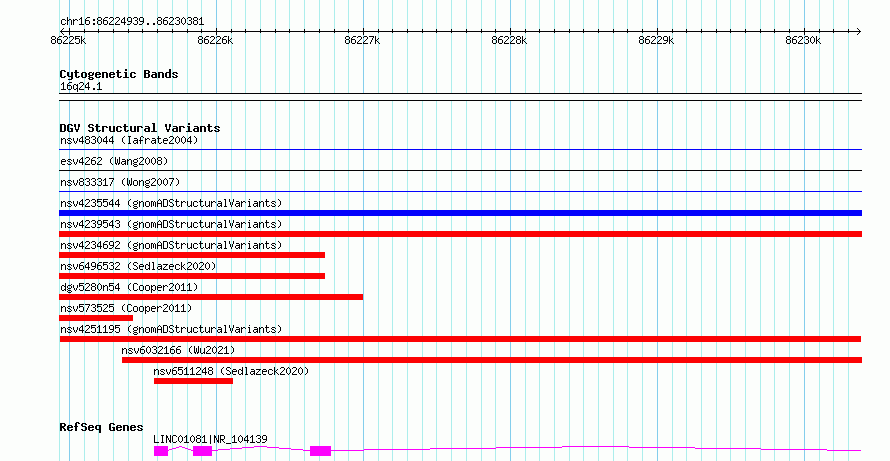Click the DGV Structural Variants track title
Screen dimensions: 890x461
point(140,128)
